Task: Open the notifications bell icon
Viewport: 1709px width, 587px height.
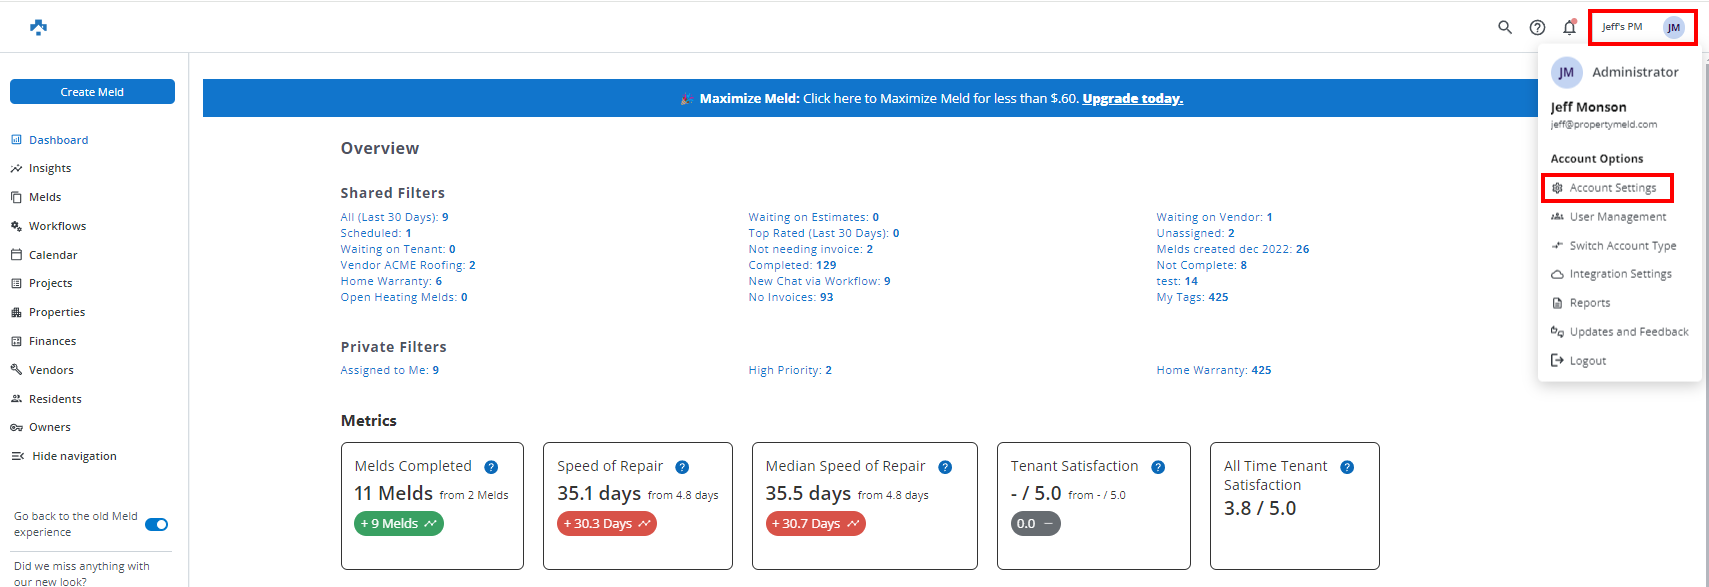Action: click(x=1569, y=27)
